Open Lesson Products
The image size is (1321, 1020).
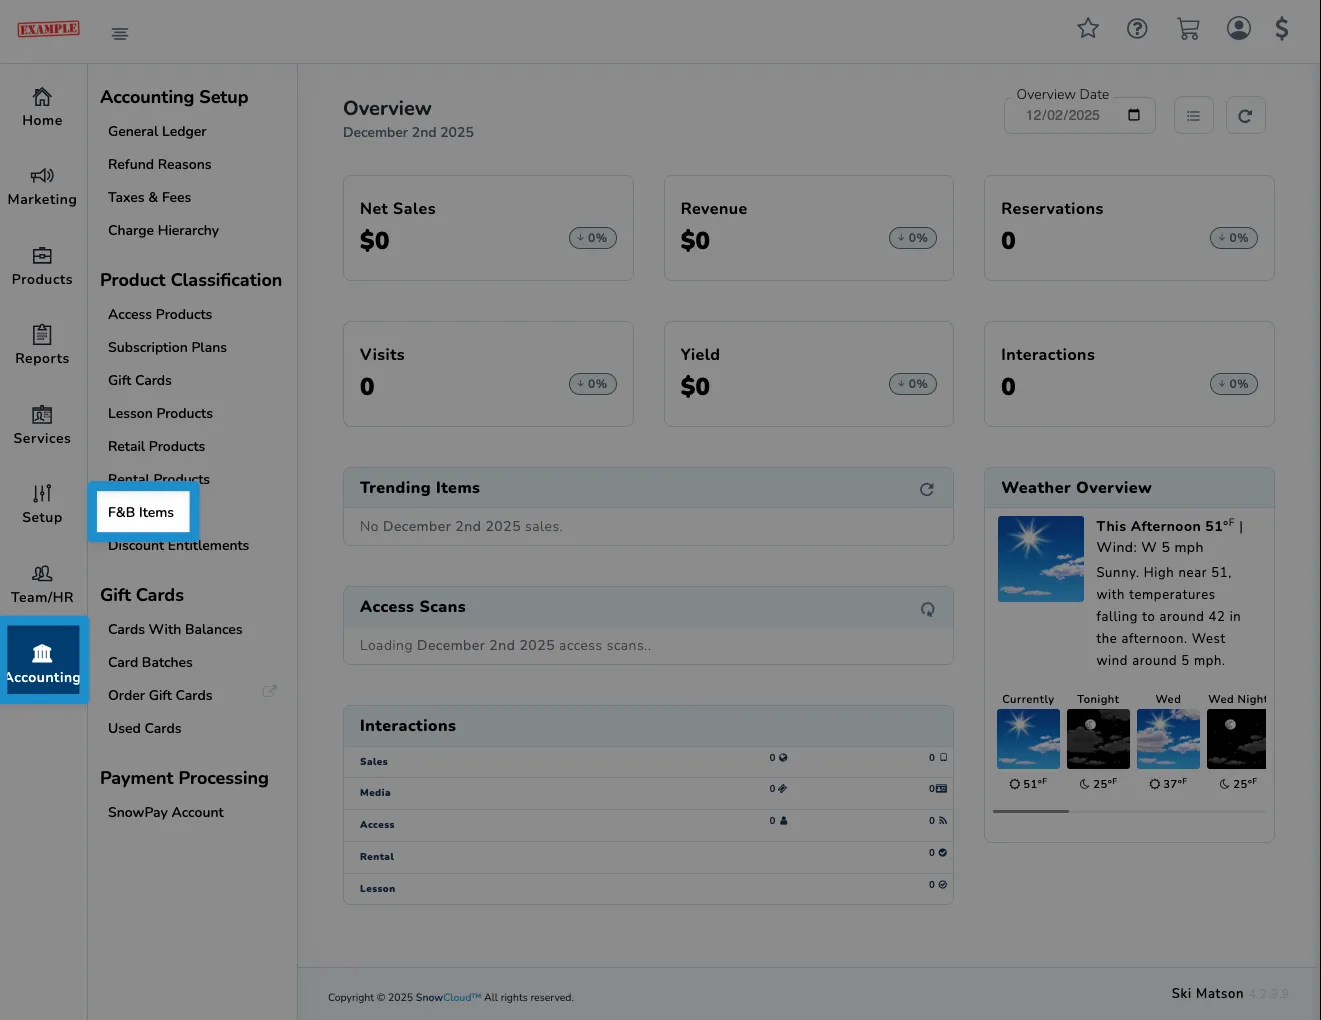(160, 413)
